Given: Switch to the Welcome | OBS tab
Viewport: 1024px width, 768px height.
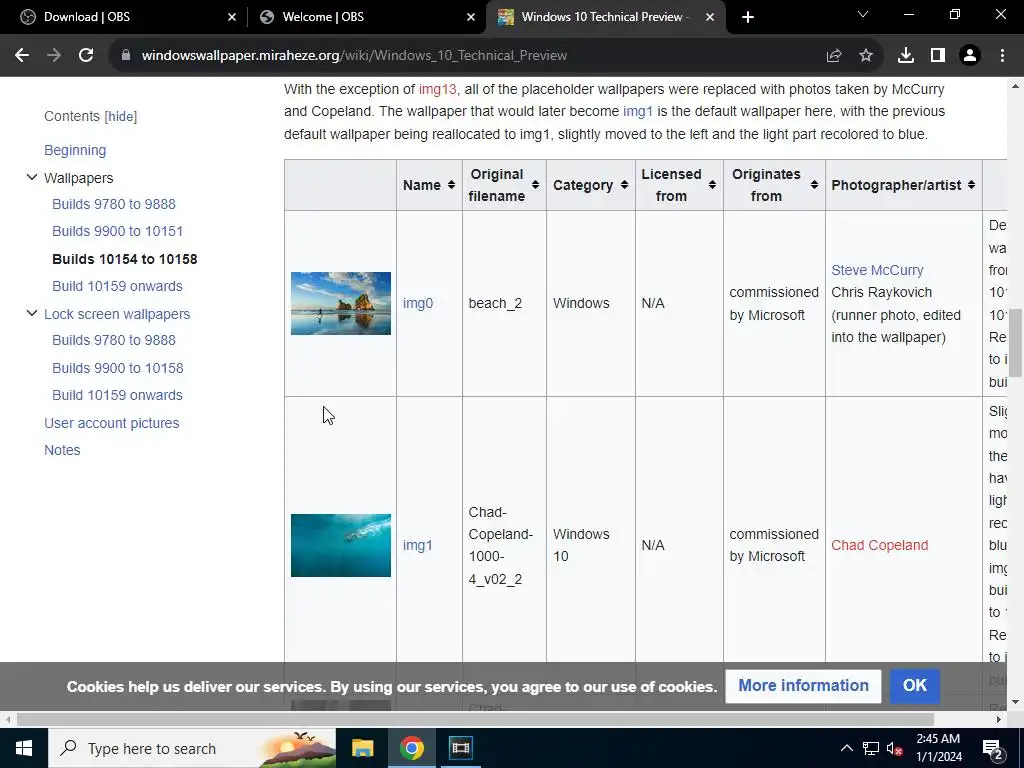Looking at the screenshot, I should (366, 17).
